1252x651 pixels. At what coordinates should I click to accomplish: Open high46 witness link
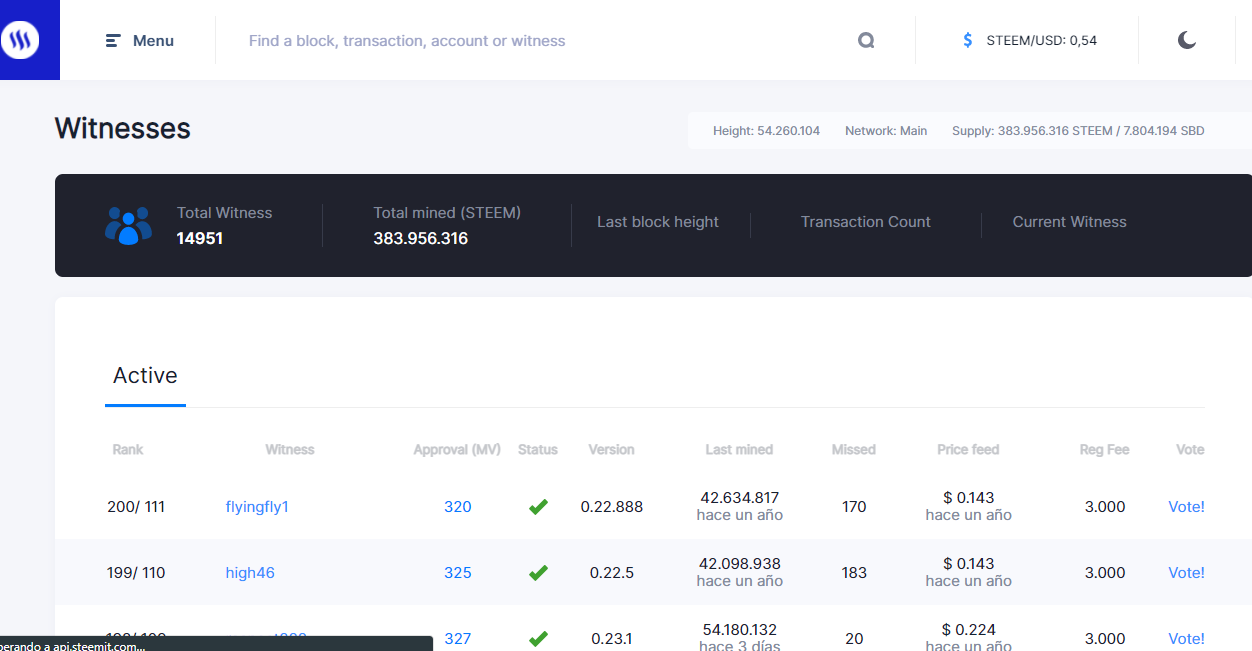tap(250, 573)
